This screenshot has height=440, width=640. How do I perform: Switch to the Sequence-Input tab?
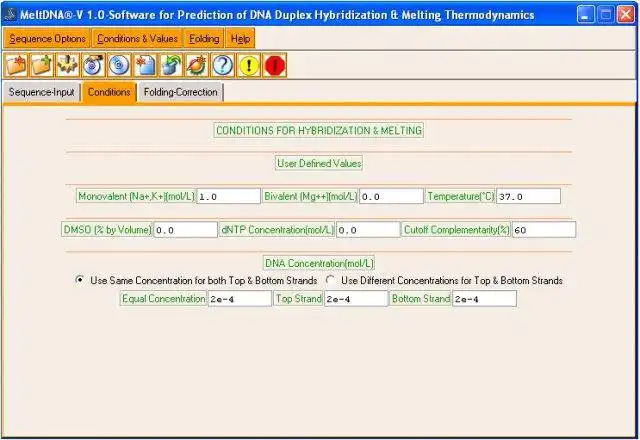coord(41,92)
